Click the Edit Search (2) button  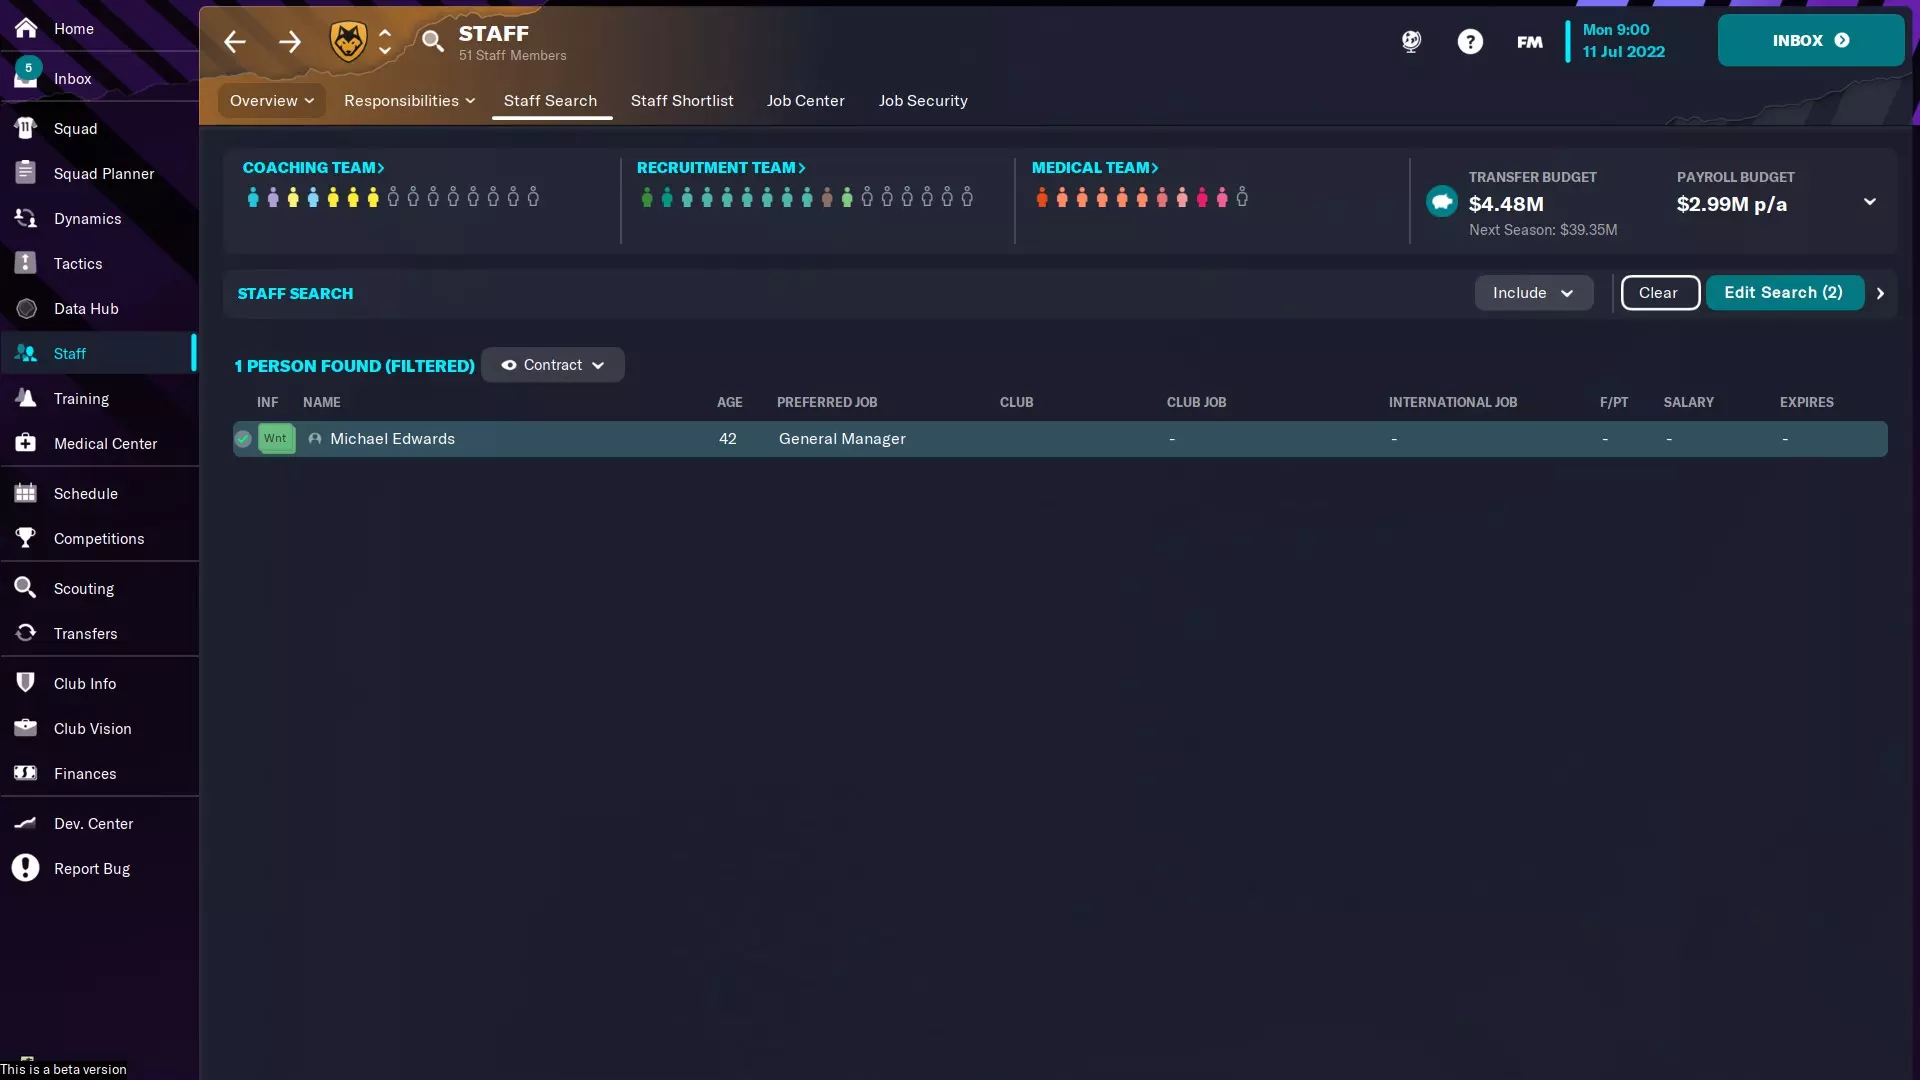click(1783, 293)
